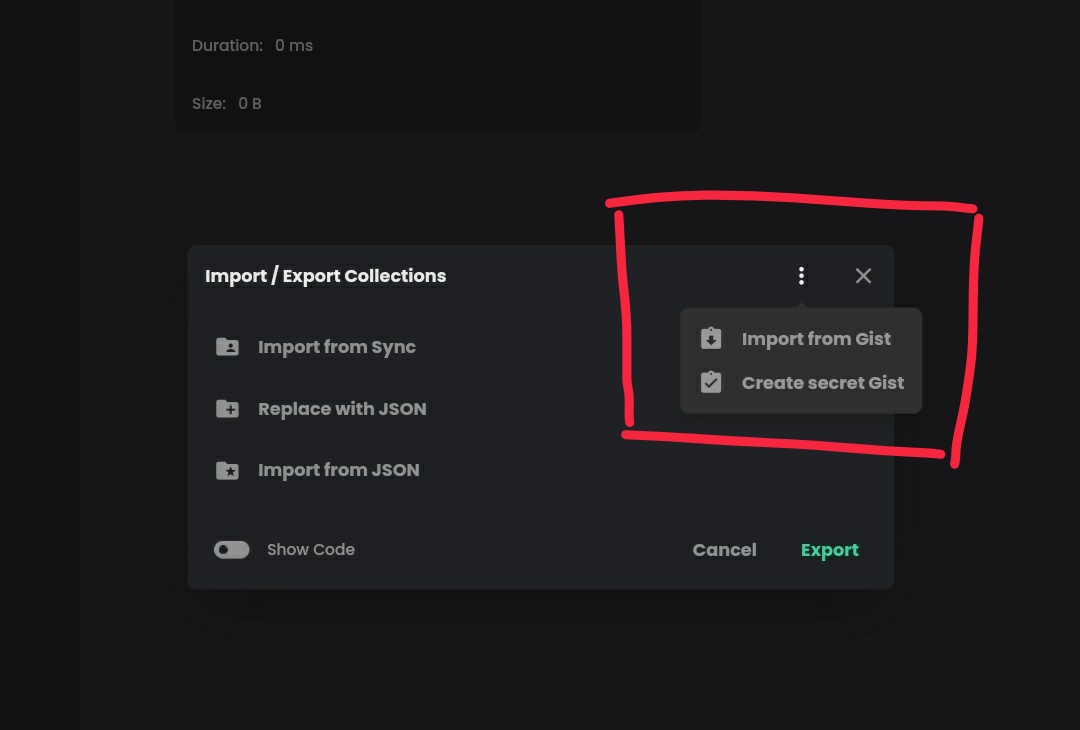This screenshot has height=730, width=1080.
Task: Select the Import from Sync option
Action: [x=337, y=346]
